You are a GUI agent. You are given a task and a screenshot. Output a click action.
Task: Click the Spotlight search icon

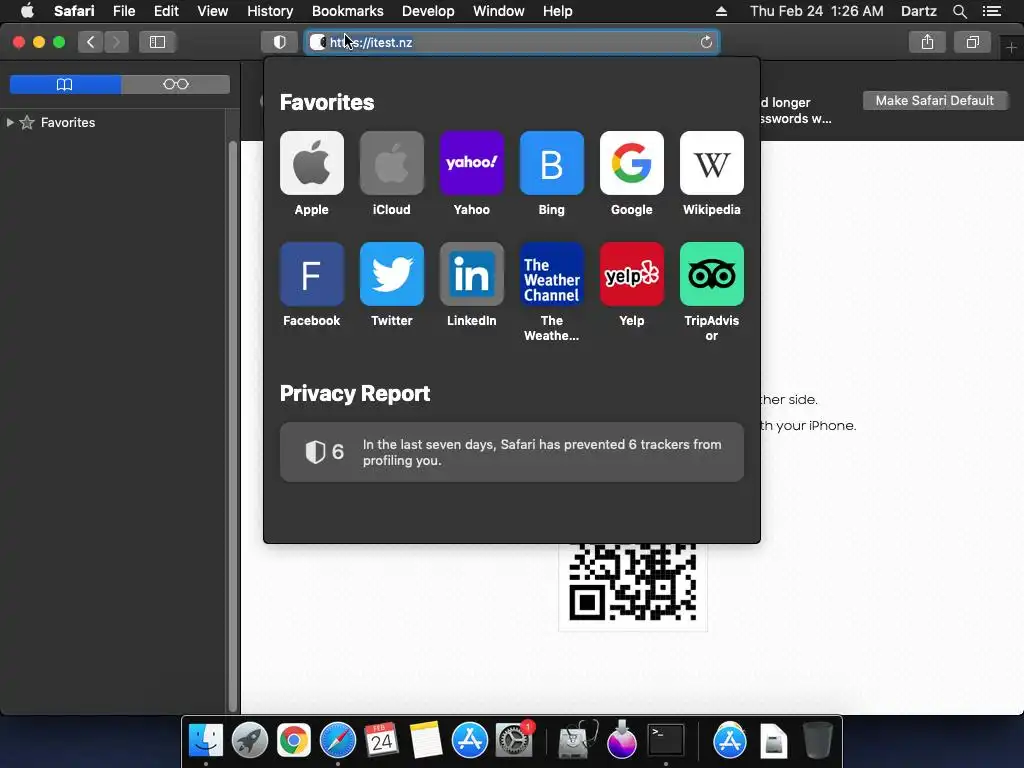click(x=960, y=11)
